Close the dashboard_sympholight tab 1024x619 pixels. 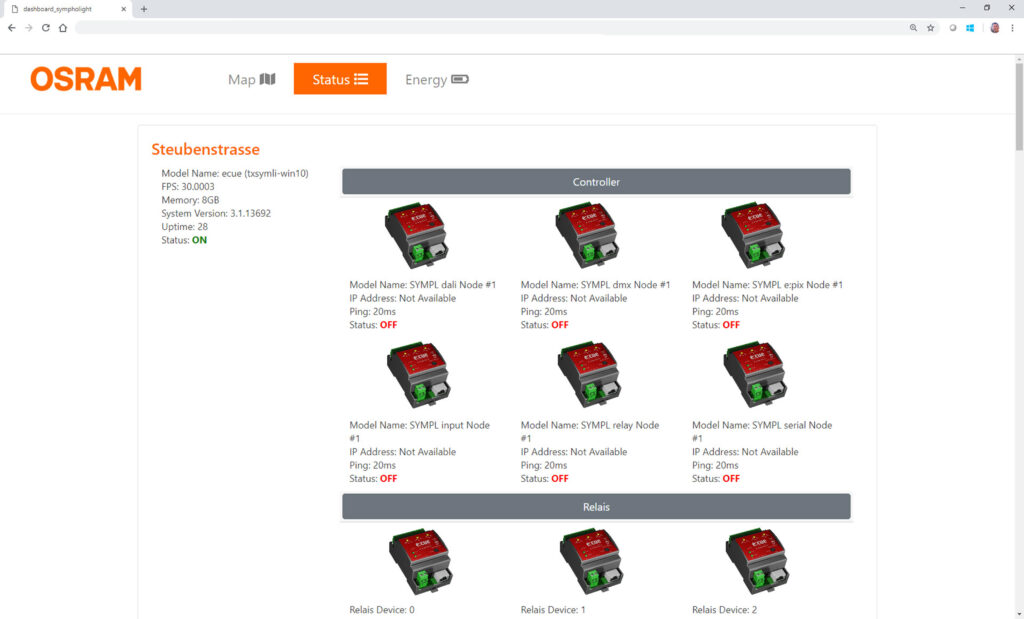pos(123,9)
